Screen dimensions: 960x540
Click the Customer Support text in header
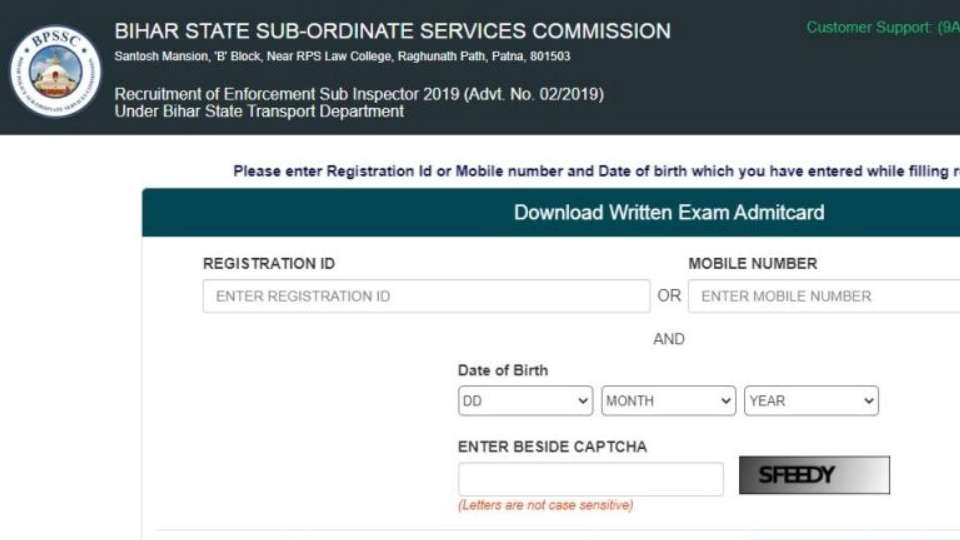(x=882, y=28)
